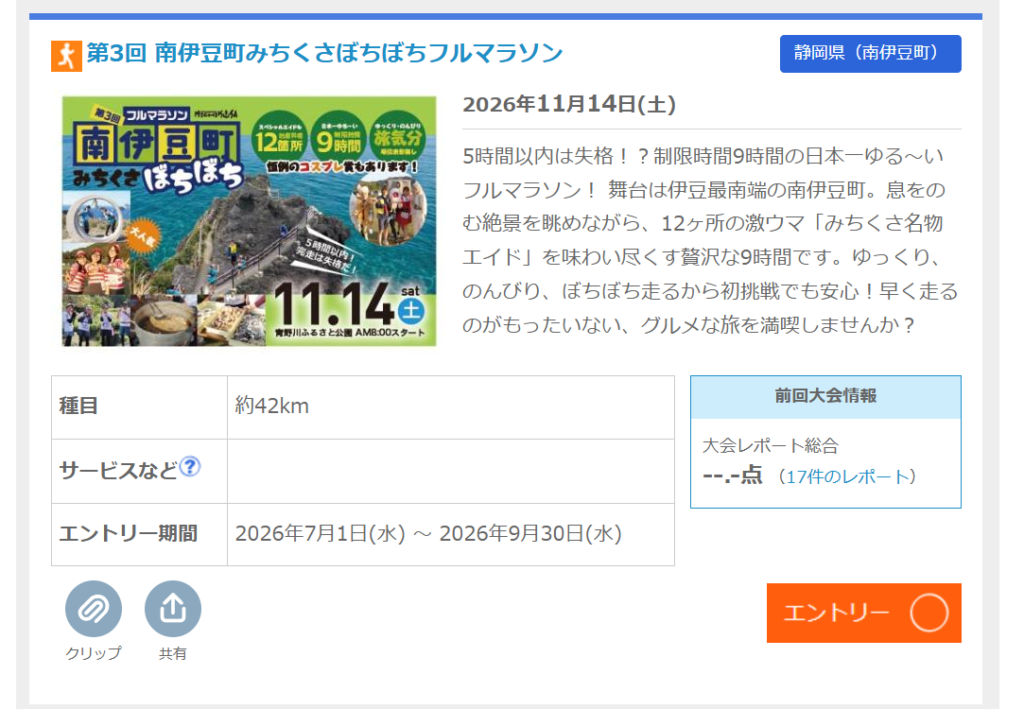This screenshot has width=1024, height=709.
Task: Click the orange runner icon beside the title
Action: 67,55
